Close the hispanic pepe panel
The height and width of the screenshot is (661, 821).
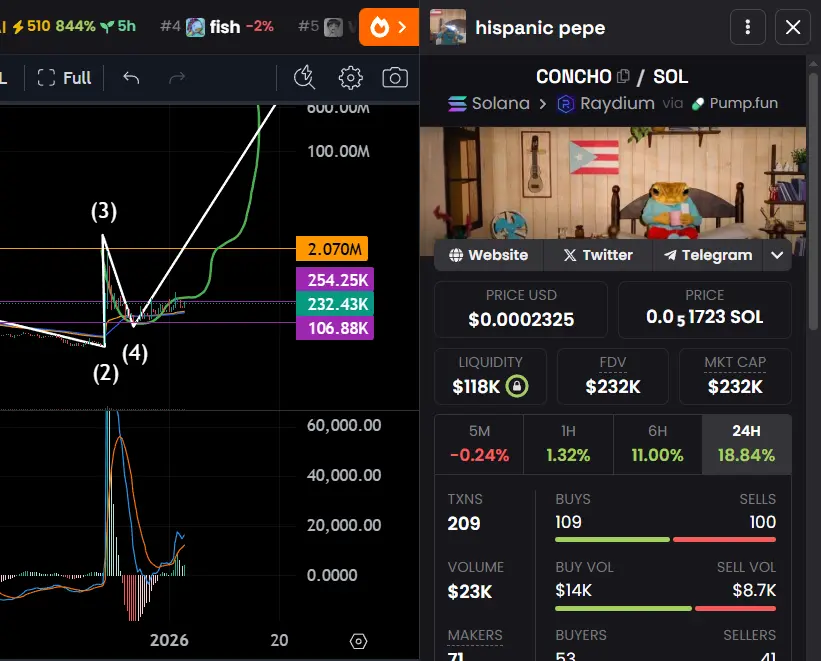[x=793, y=27]
